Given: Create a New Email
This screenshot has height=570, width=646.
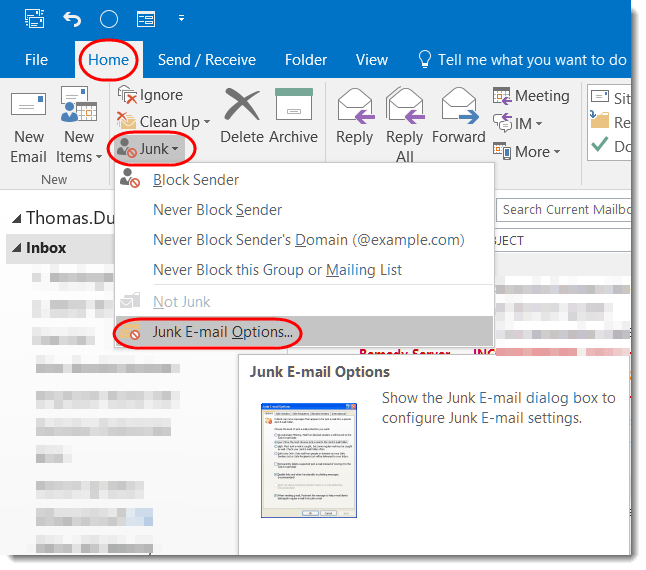Looking at the screenshot, I should click(x=28, y=128).
